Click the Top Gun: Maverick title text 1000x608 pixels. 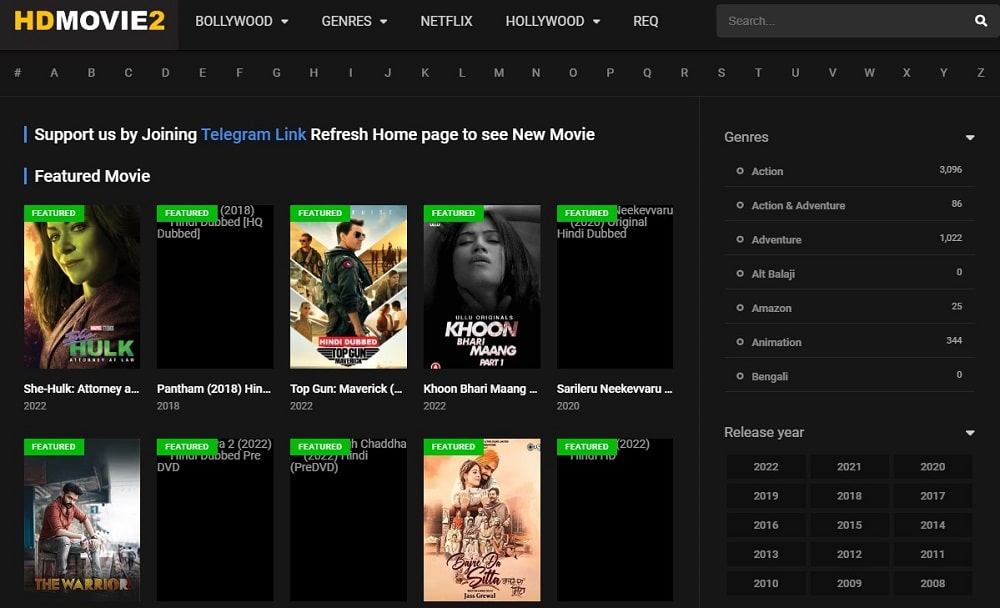[x=346, y=389]
